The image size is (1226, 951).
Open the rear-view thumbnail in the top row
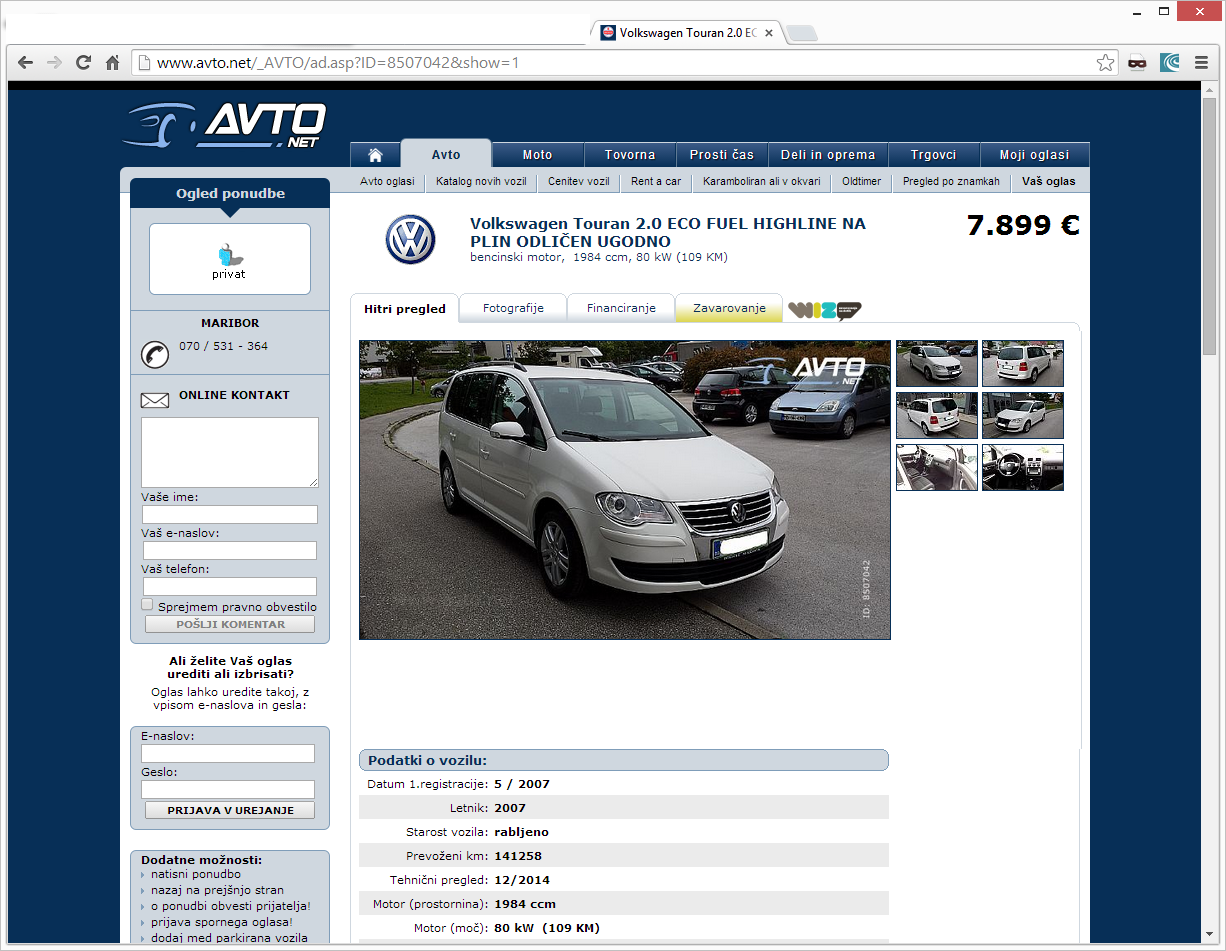[1023, 363]
